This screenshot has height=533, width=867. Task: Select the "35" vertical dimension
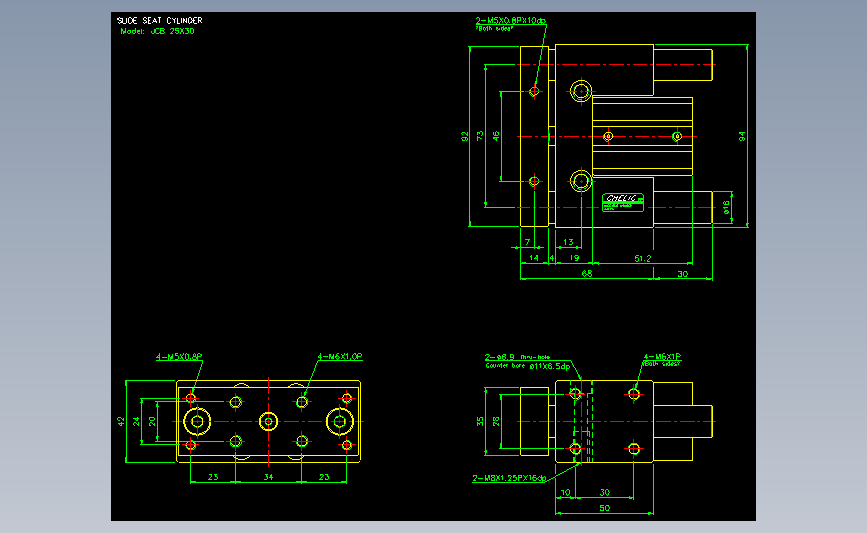click(x=480, y=421)
